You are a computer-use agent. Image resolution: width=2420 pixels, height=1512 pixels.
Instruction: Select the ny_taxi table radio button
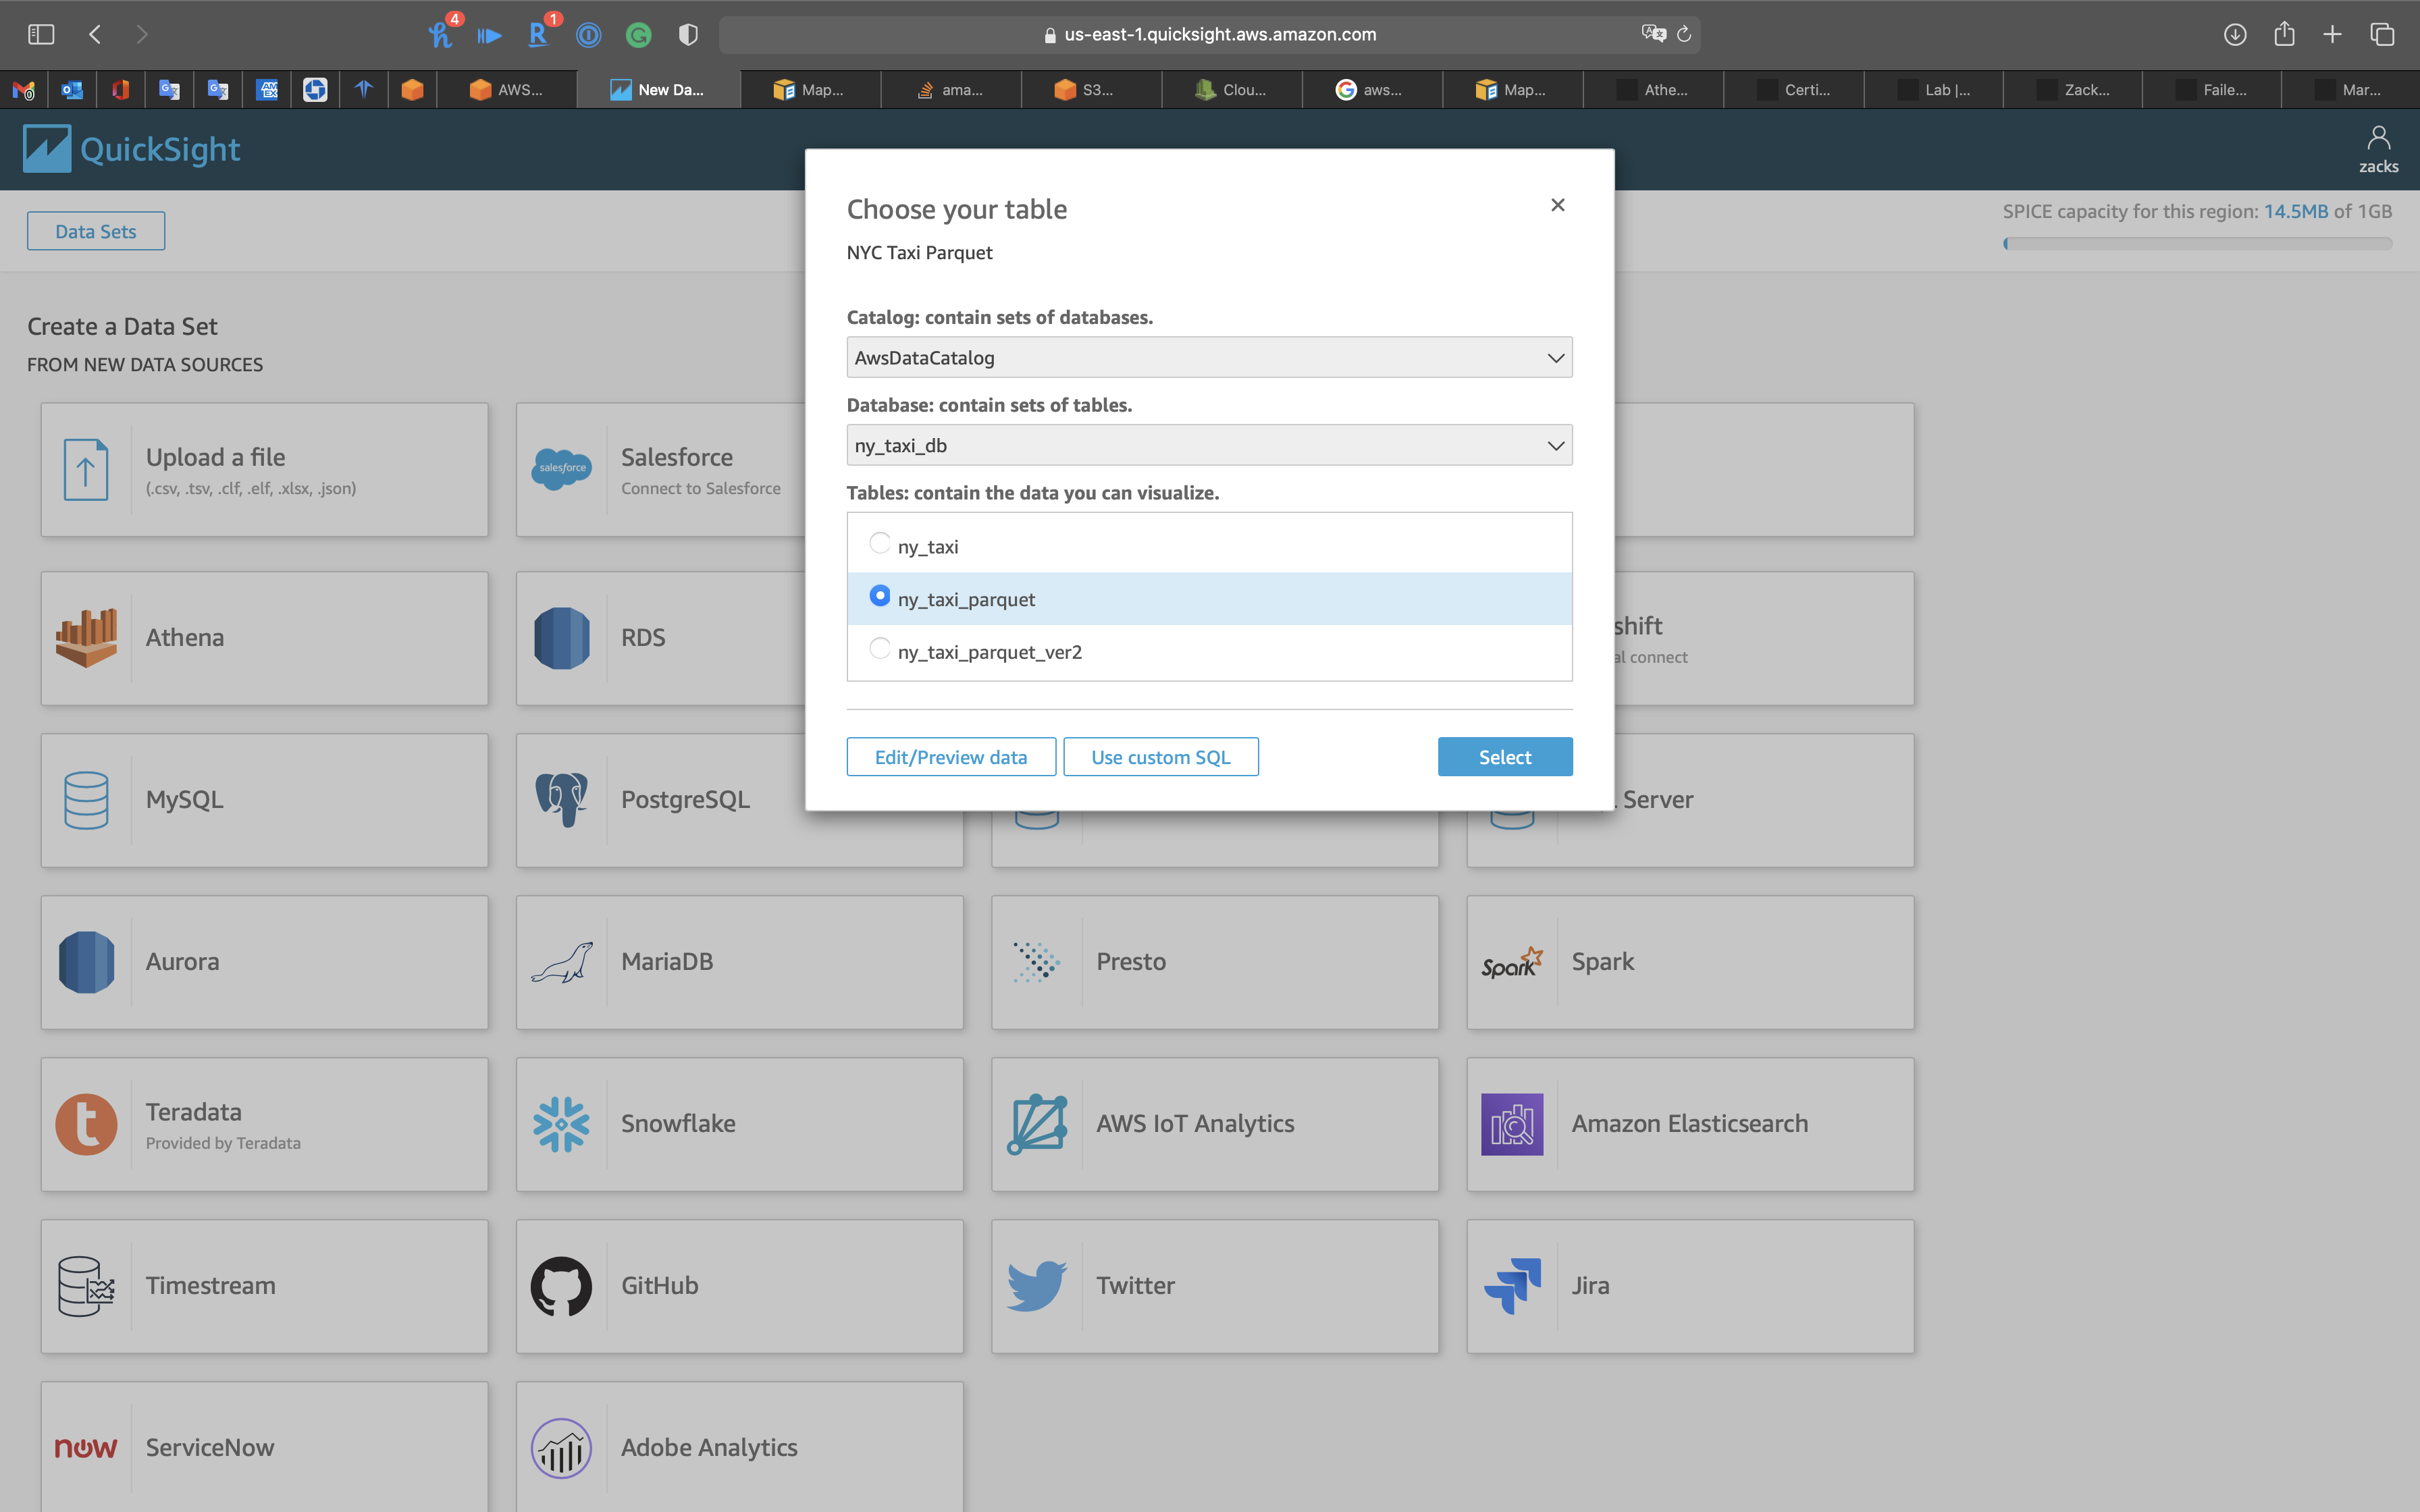(x=879, y=543)
